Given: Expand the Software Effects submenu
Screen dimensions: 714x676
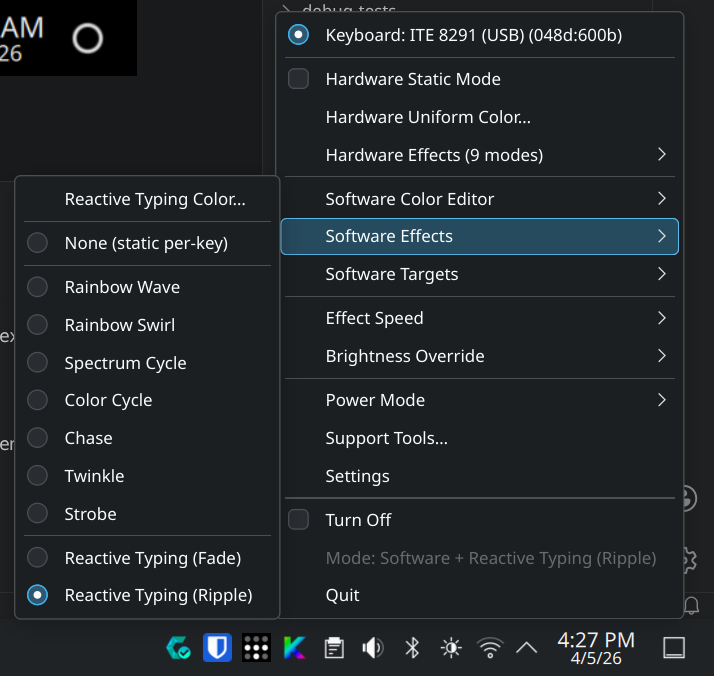Looking at the screenshot, I should [479, 236].
